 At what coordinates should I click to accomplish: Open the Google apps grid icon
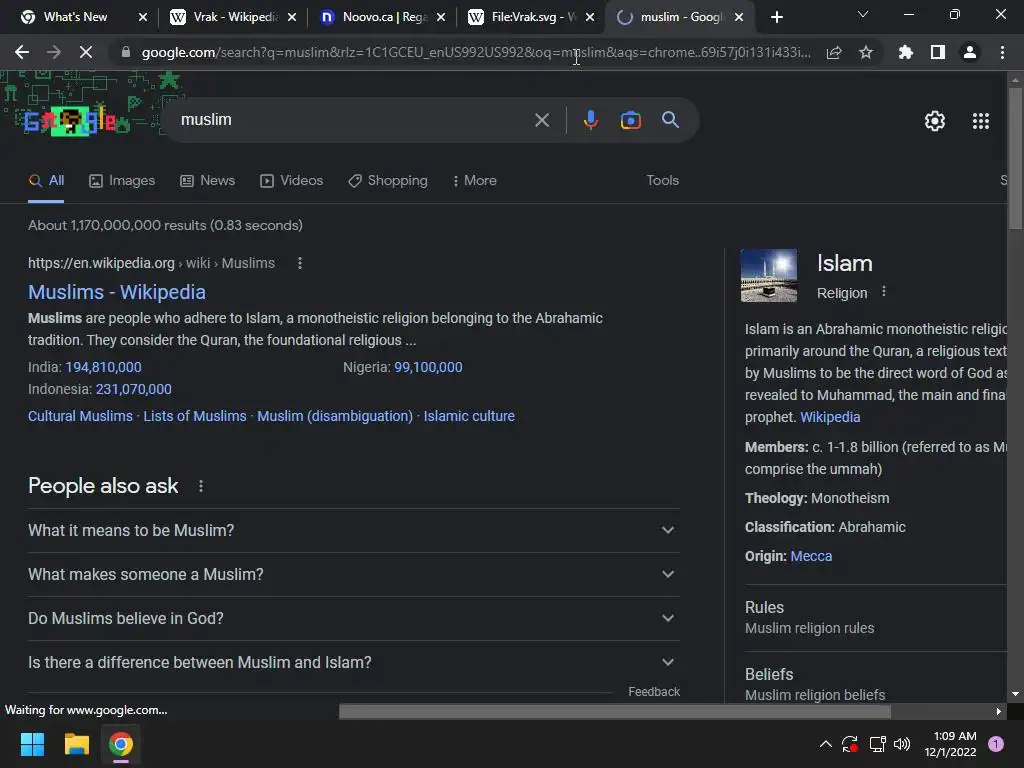click(x=980, y=121)
